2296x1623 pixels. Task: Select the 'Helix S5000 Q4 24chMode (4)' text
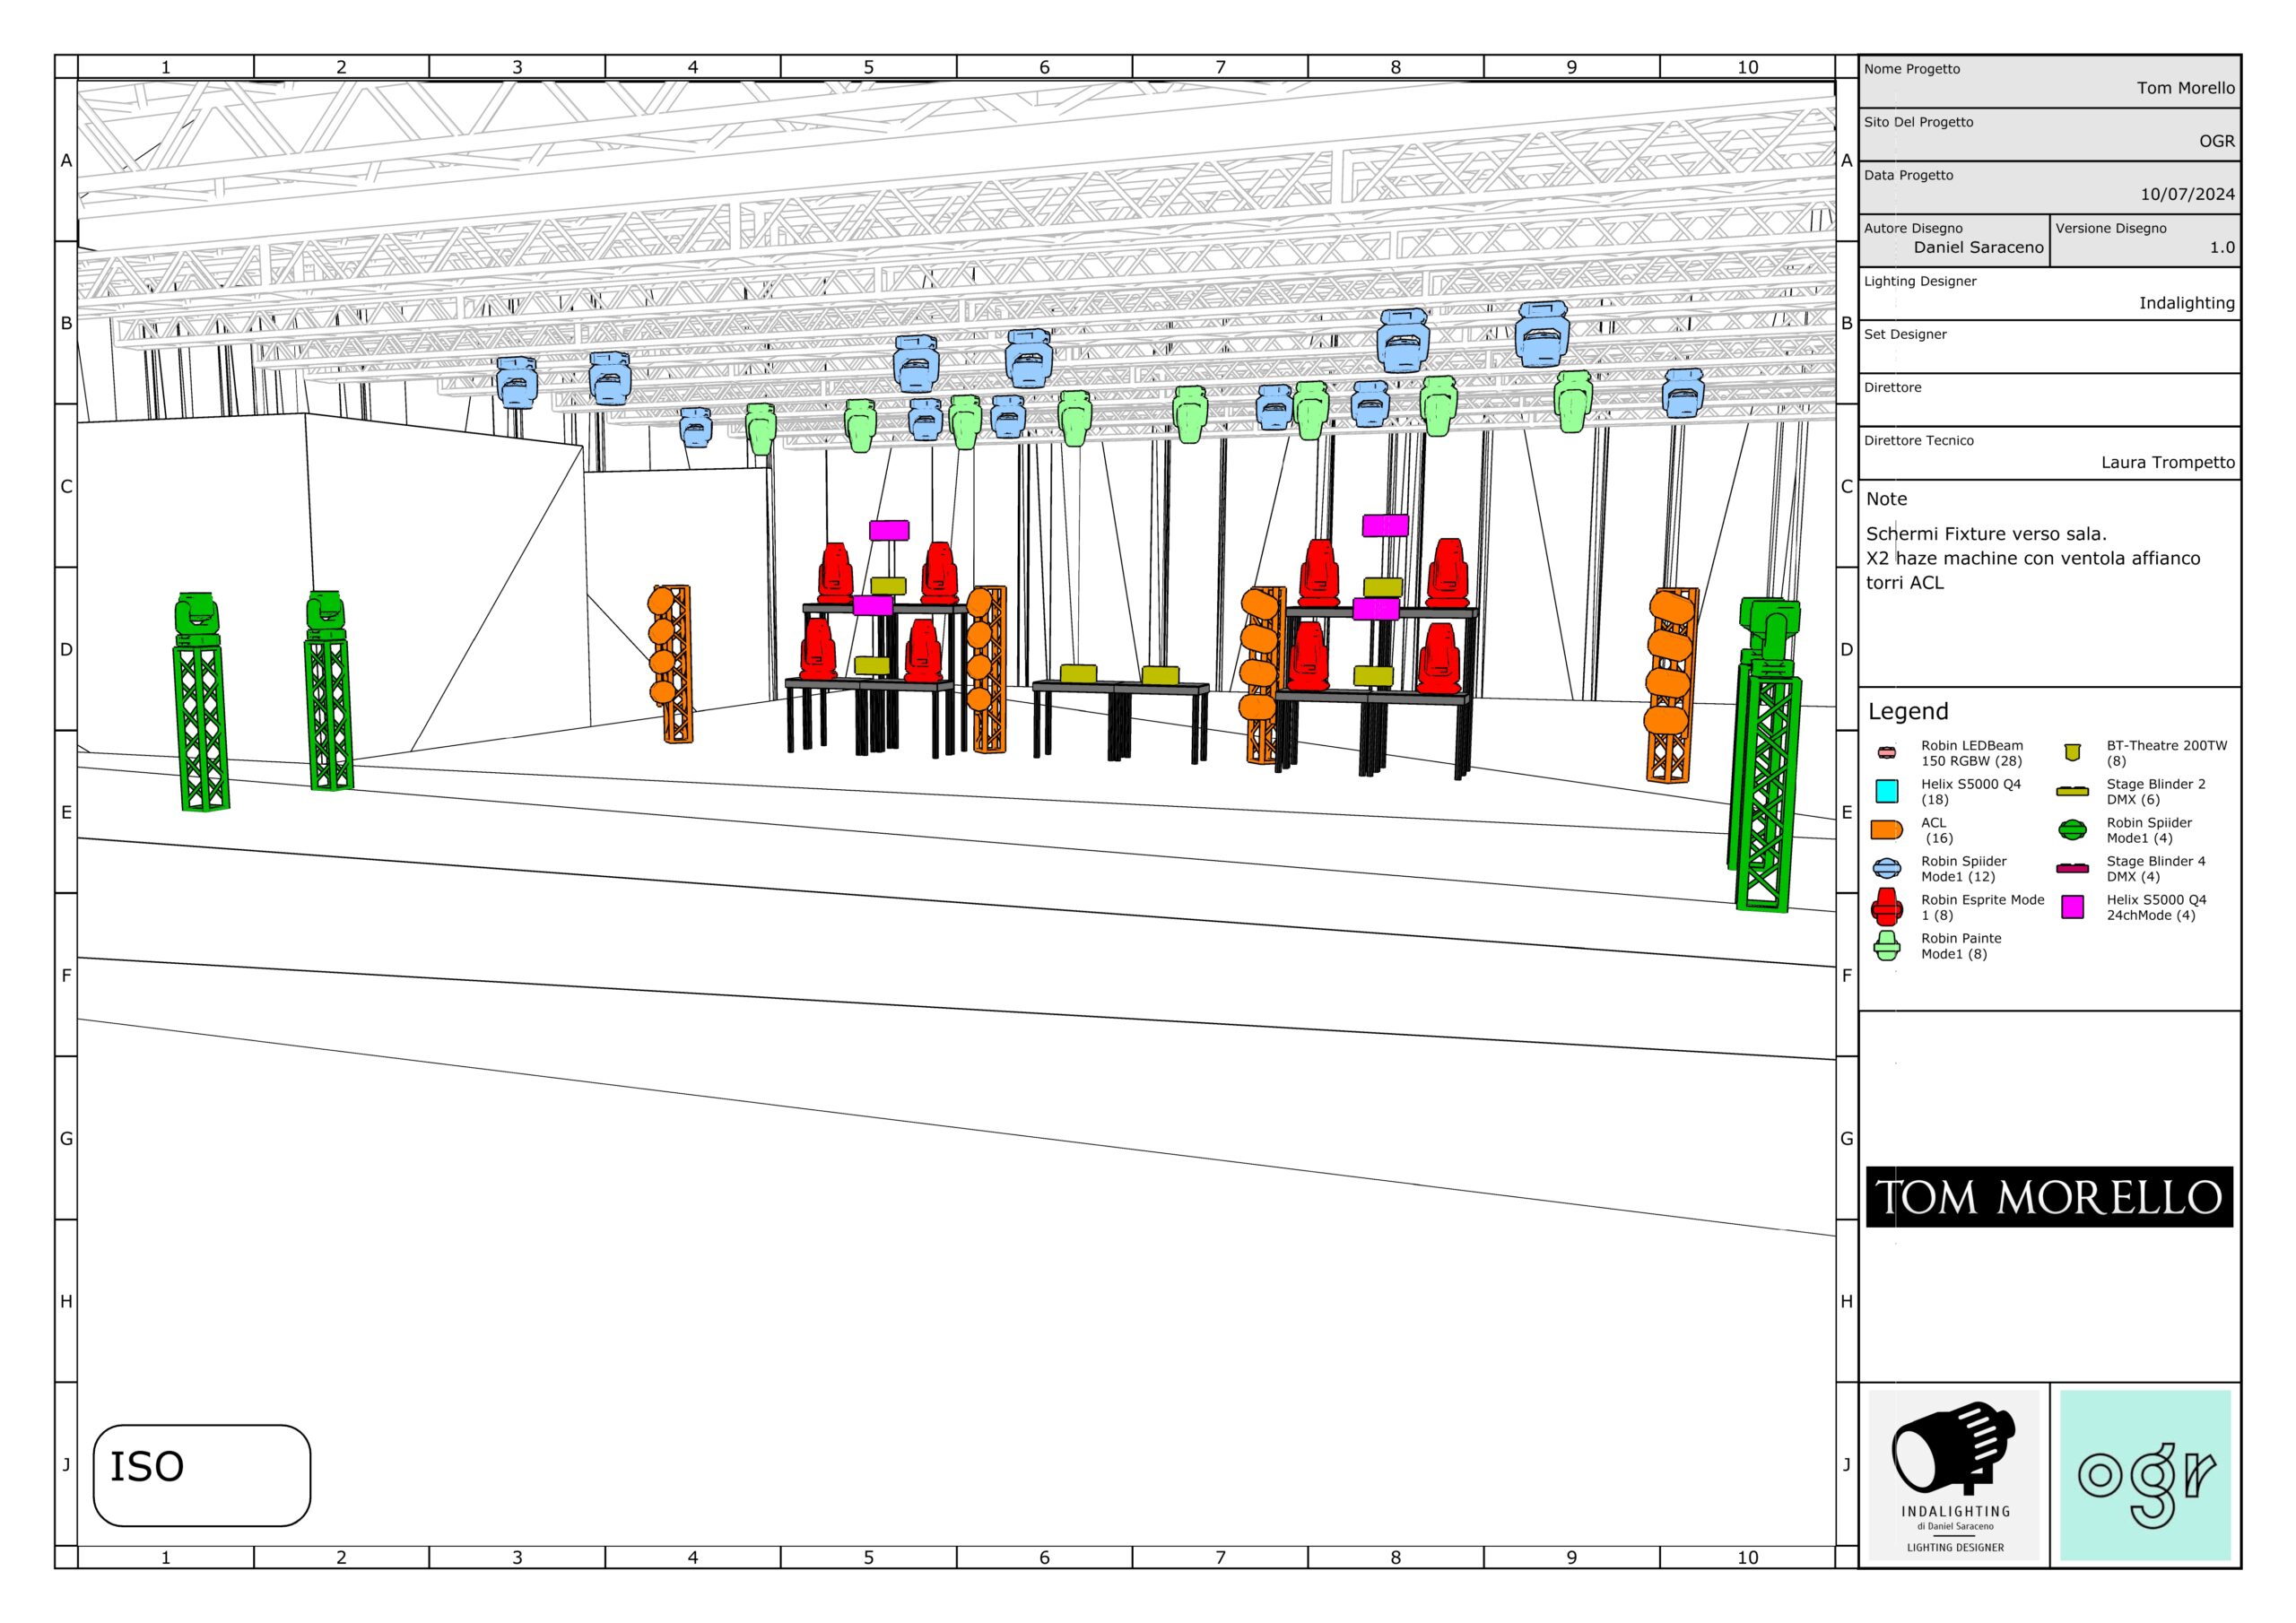[2156, 907]
